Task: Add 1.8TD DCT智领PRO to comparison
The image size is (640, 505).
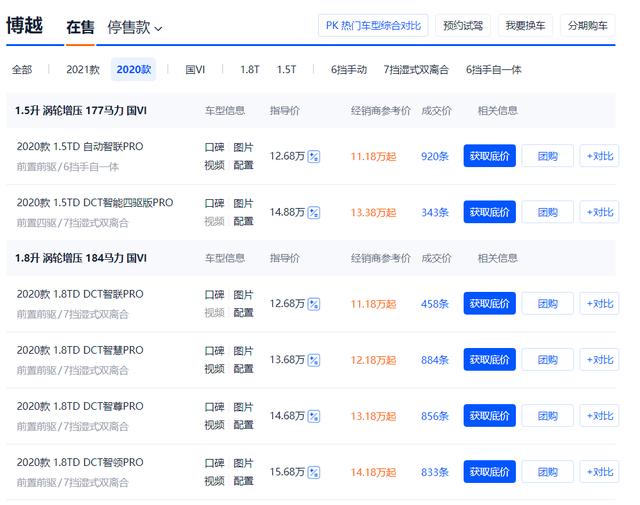Action: [x=600, y=472]
